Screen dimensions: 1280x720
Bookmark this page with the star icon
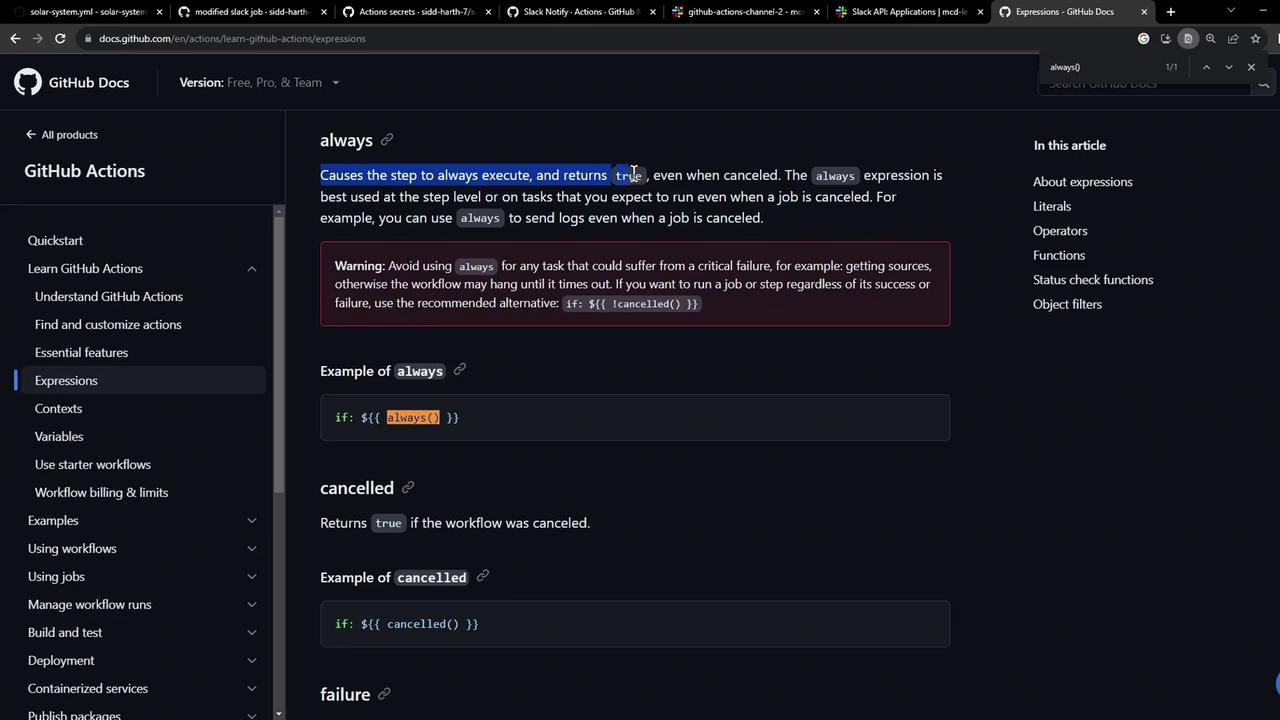tap(1255, 39)
